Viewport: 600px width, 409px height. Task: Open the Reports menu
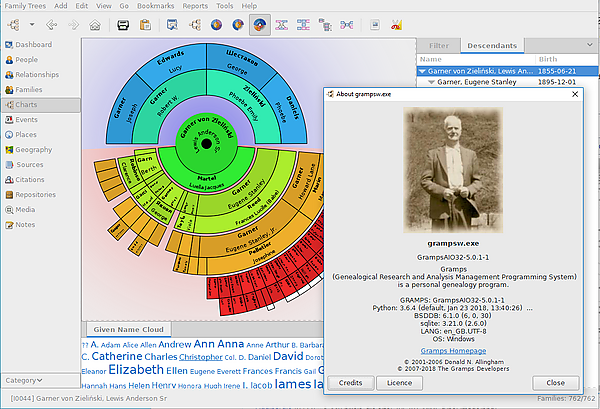[x=195, y=6]
